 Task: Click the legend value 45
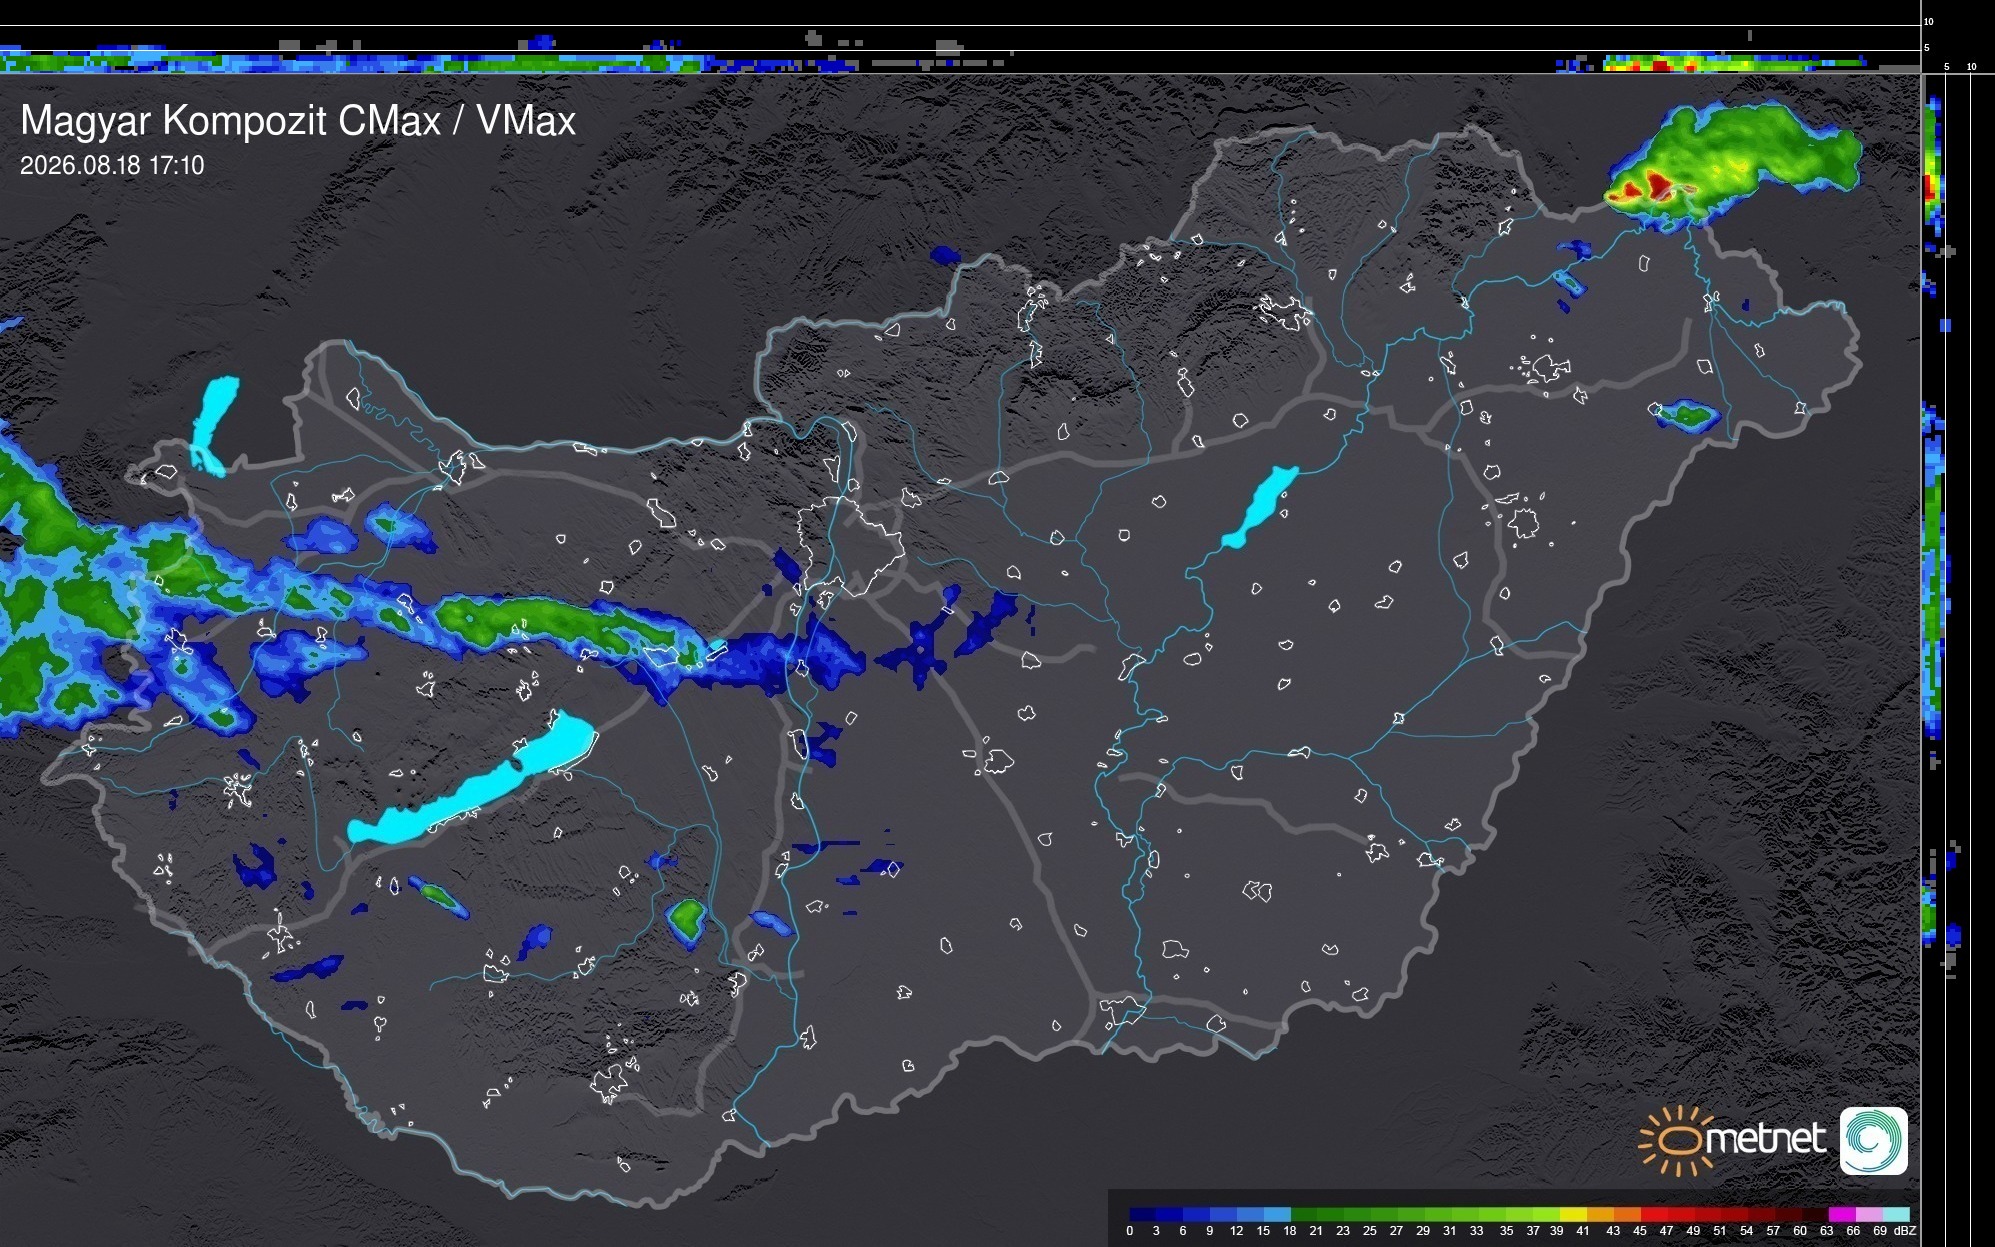coord(1640,1231)
